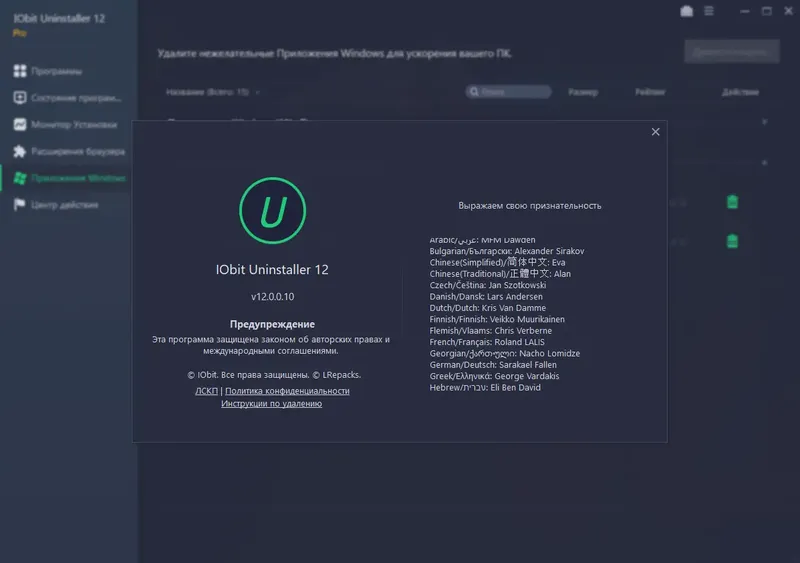The height and width of the screenshot is (563, 800).
Task: Open the Состояние программ section
Action: [x=77, y=98]
